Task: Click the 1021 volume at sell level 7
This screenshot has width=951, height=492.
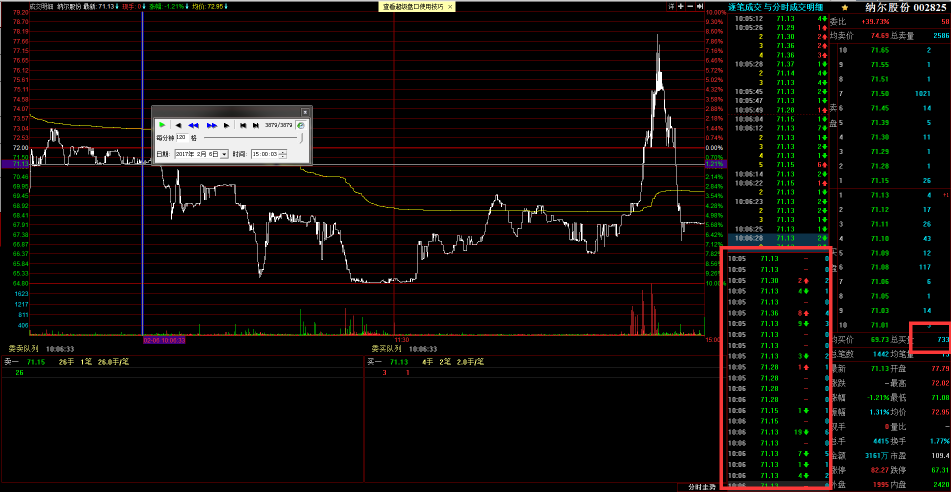Action: click(922, 93)
